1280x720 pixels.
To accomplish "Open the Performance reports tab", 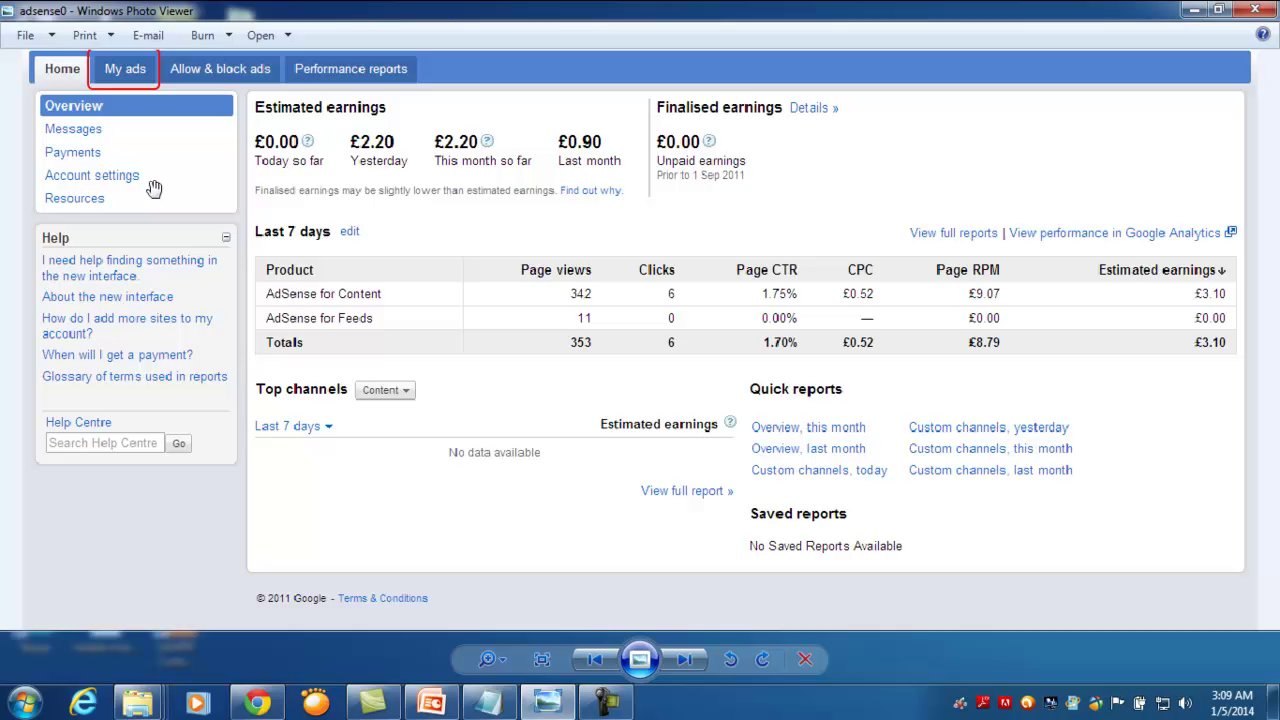I will click(351, 69).
